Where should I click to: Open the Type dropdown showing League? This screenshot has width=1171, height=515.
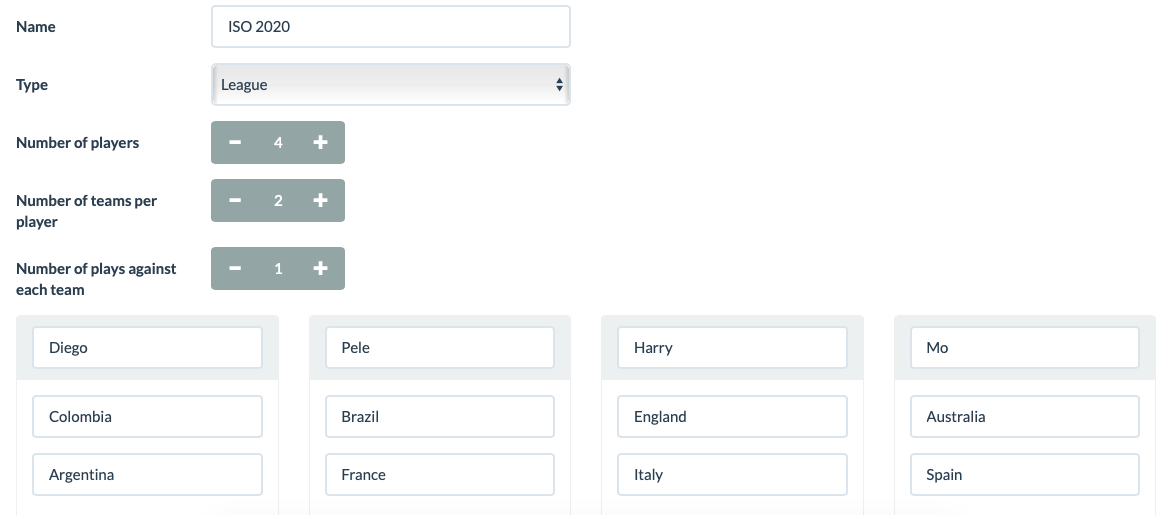click(x=391, y=84)
